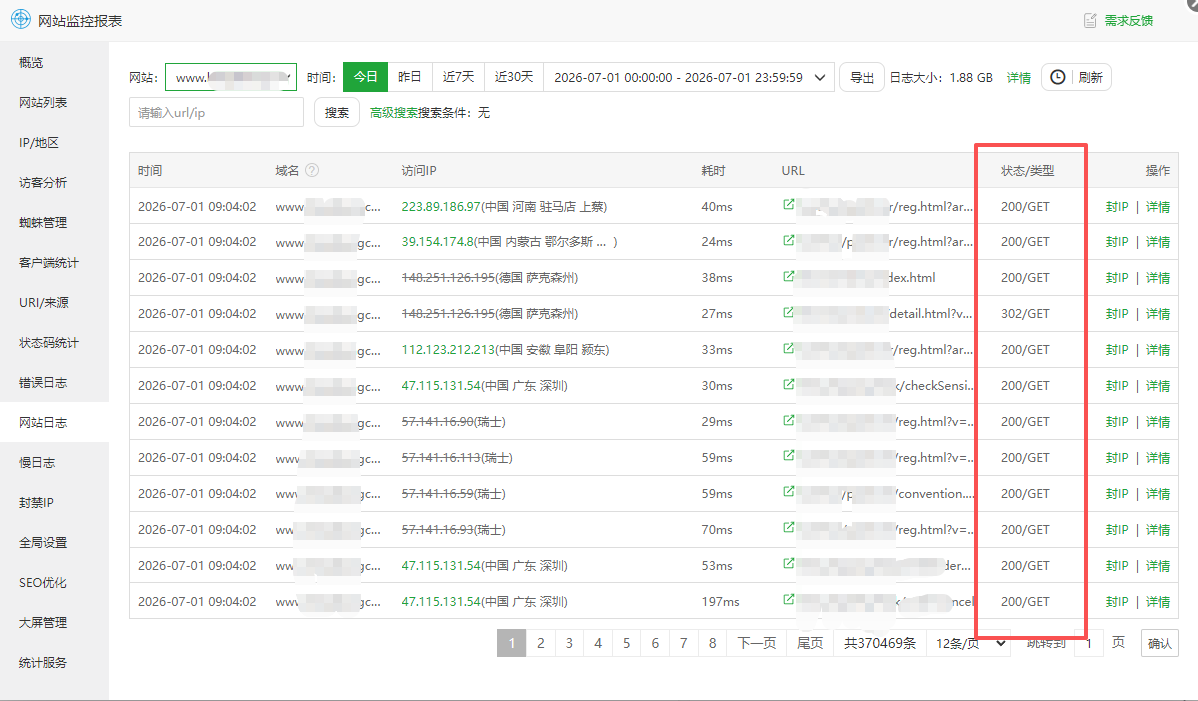This screenshot has height=701, width=1198.
Task: Click 封IP for 112.123.212.213 row
Action: click(x=1117, y=350)
